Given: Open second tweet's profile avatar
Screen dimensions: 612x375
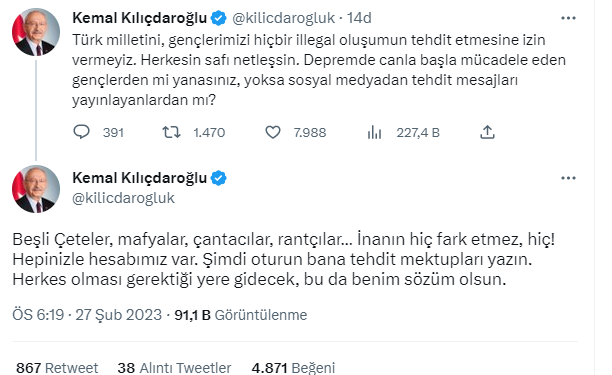Looking at the screenshot, I should (x=36, y=189).
